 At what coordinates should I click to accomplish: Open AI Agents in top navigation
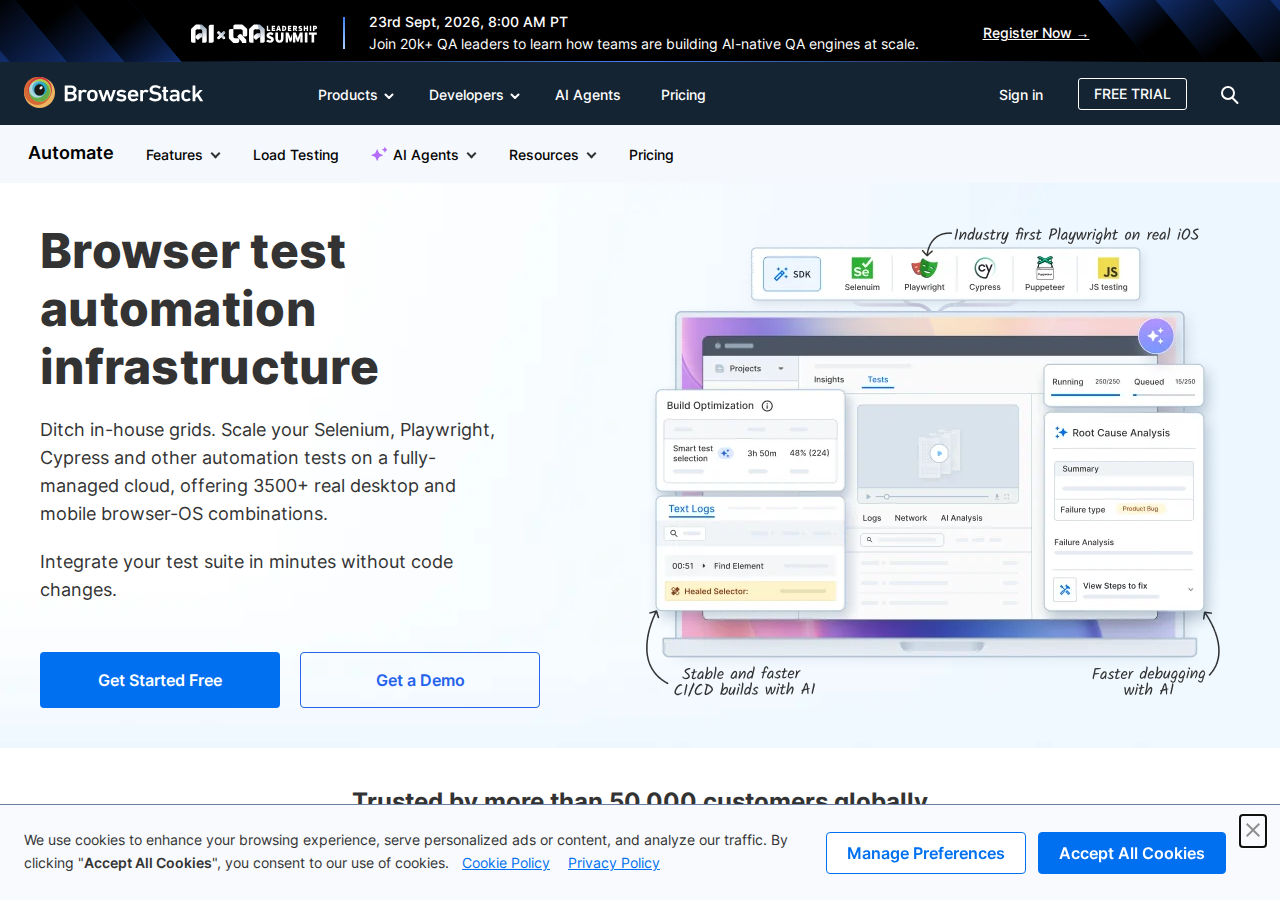click(x=588, y=95)
